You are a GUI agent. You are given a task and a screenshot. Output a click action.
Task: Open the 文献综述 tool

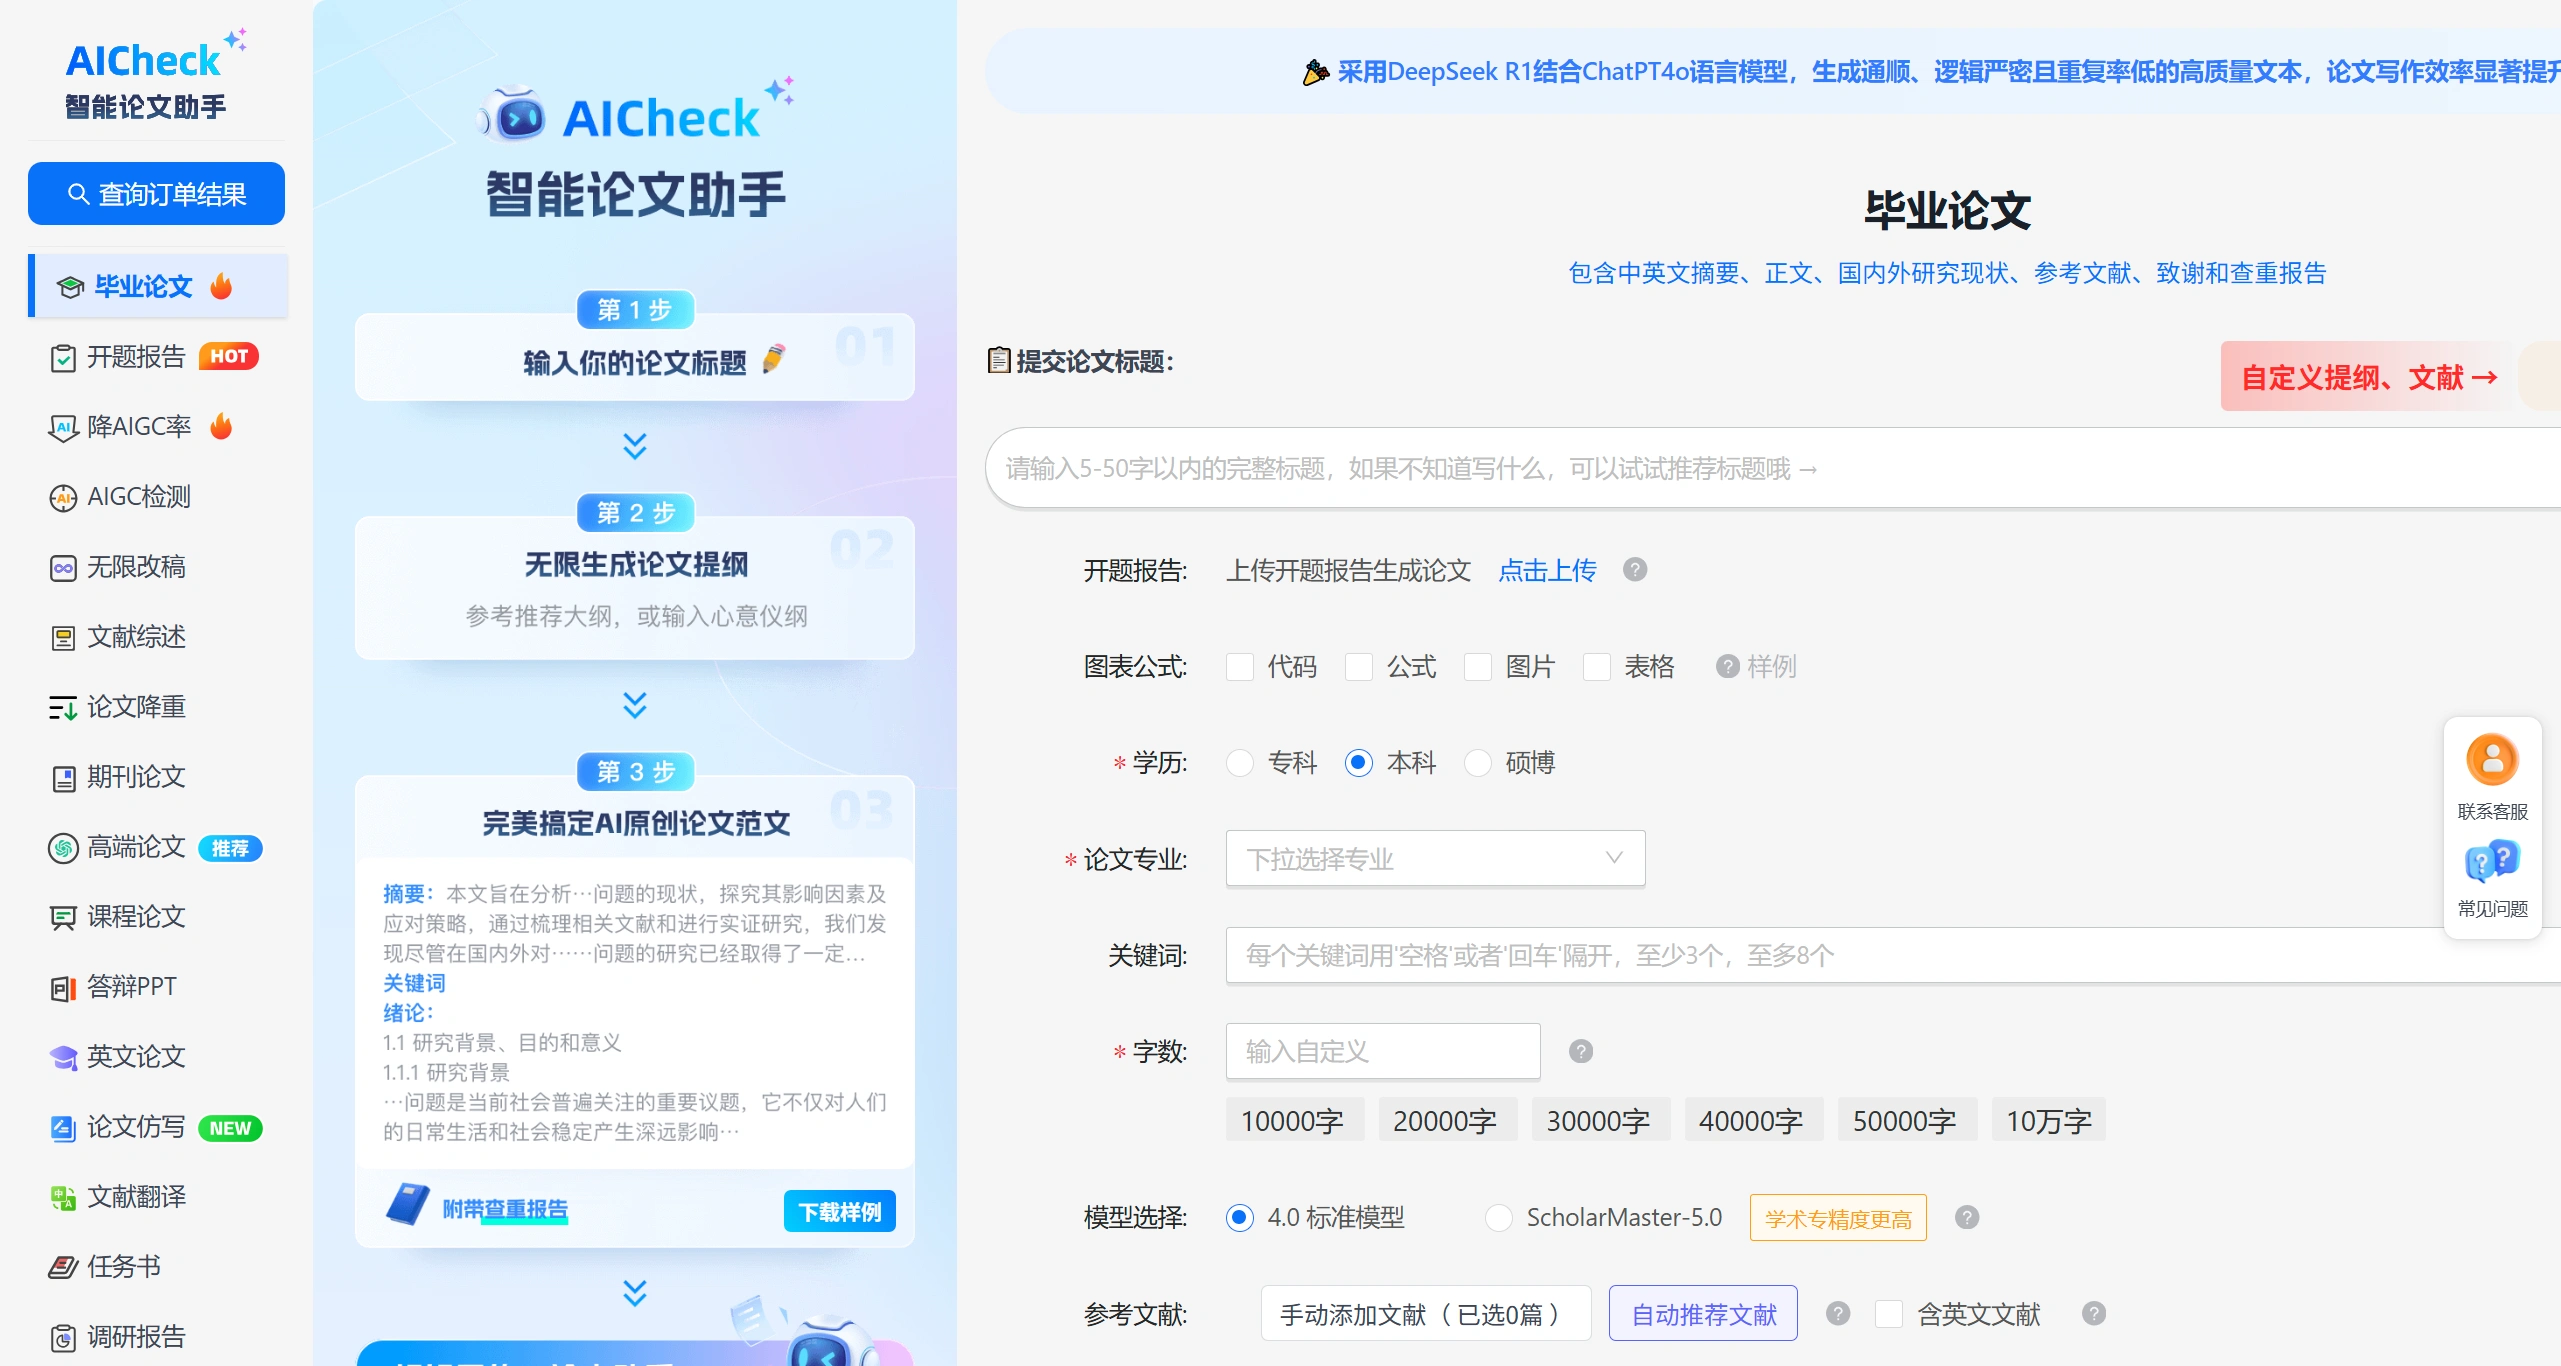137,637
